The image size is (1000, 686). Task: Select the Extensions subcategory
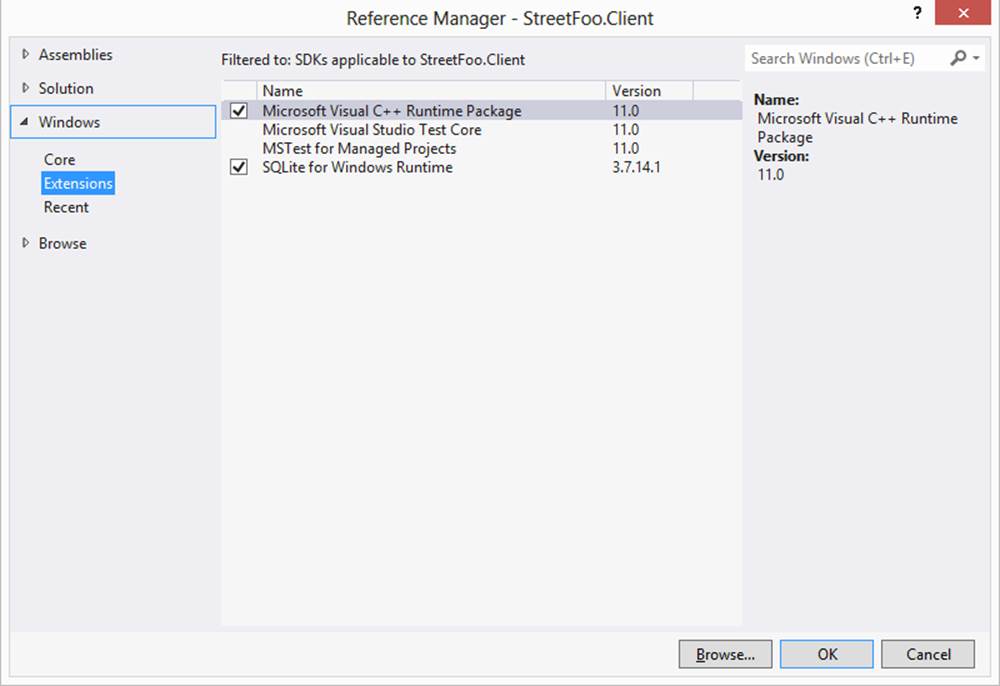click(x=78, y=184)
